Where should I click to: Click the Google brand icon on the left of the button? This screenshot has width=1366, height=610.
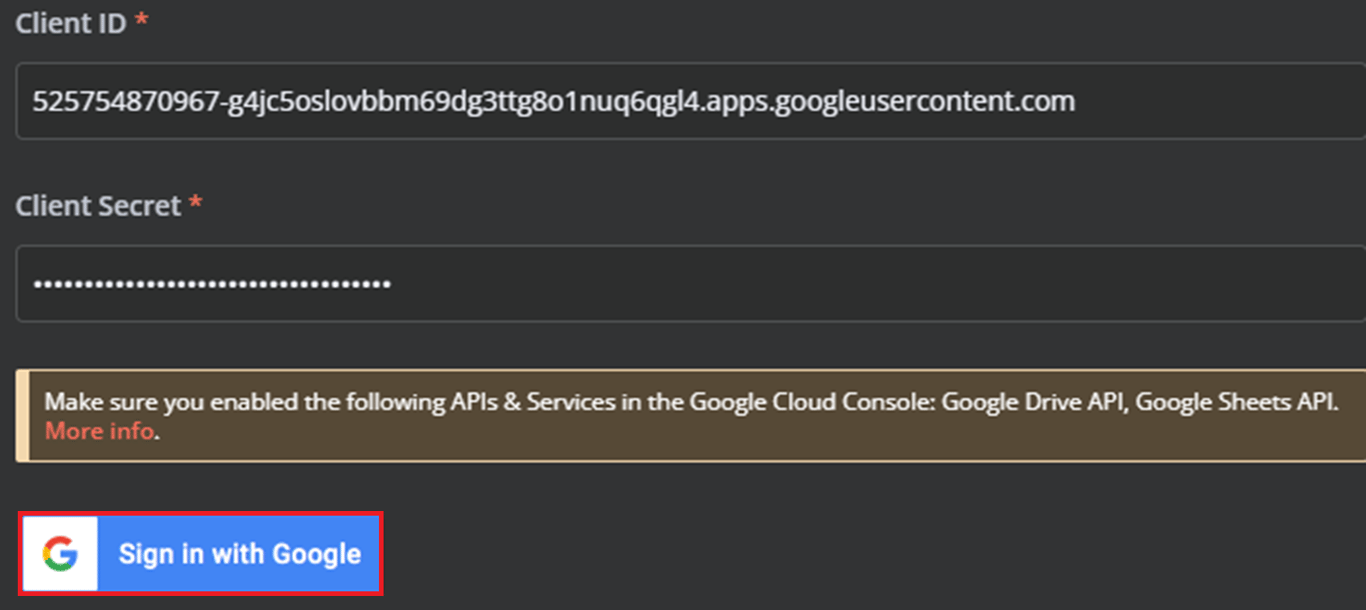tap(60, 552)
